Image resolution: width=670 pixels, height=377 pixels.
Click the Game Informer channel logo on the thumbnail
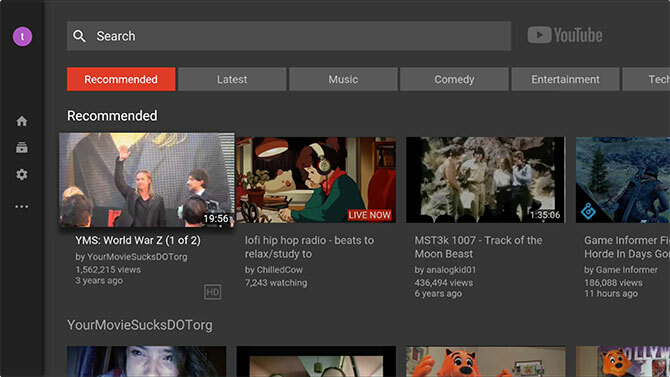(x=588, y=211)
